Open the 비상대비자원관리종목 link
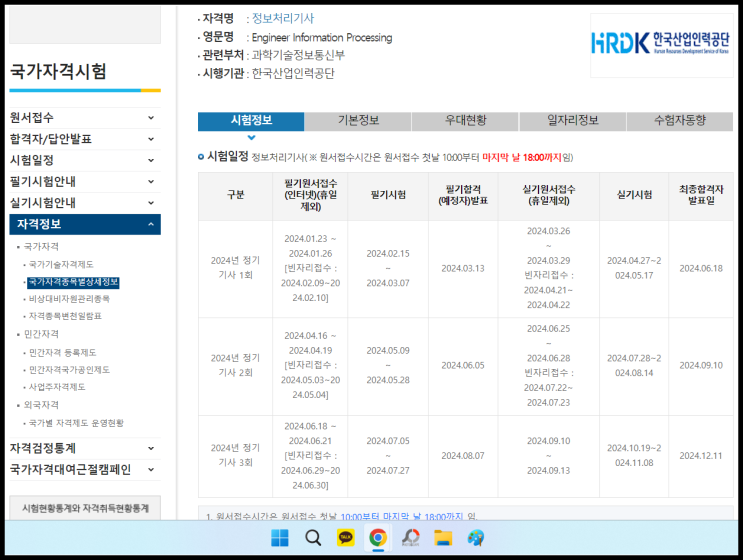Image resolution: width=743 pixels, height=560 pixels. coord(69,299)
